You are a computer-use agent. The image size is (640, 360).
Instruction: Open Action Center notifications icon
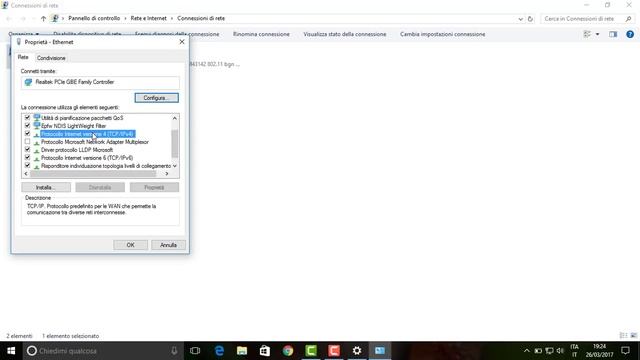point(625,351)
